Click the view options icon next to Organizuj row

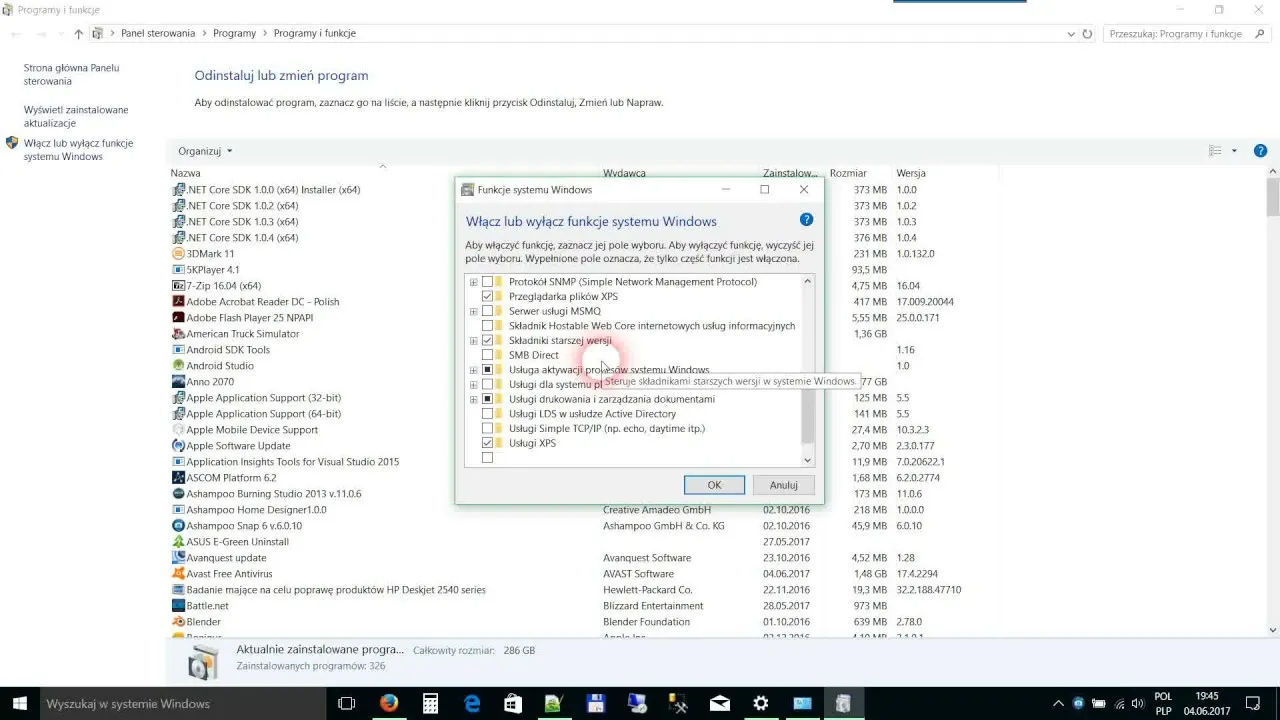(1216, 151)
